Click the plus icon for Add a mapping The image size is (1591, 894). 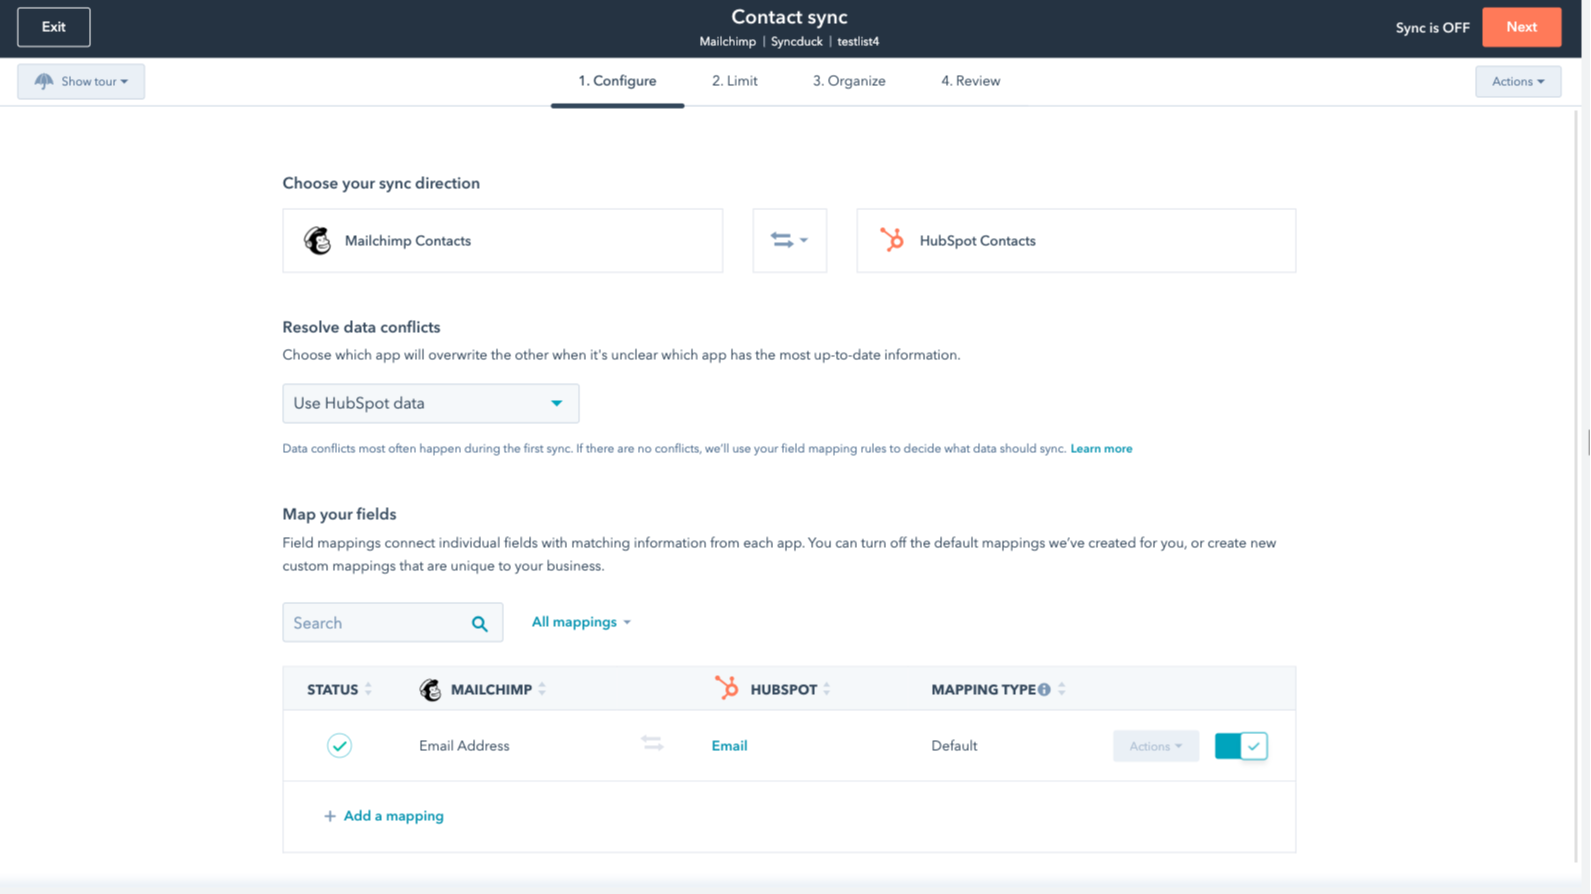[330, 817]
